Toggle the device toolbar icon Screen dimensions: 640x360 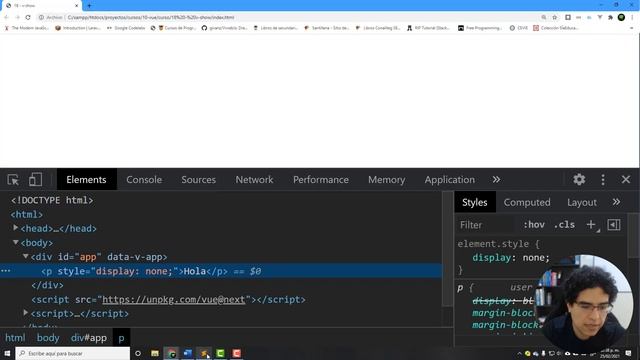tap(35, 180)
